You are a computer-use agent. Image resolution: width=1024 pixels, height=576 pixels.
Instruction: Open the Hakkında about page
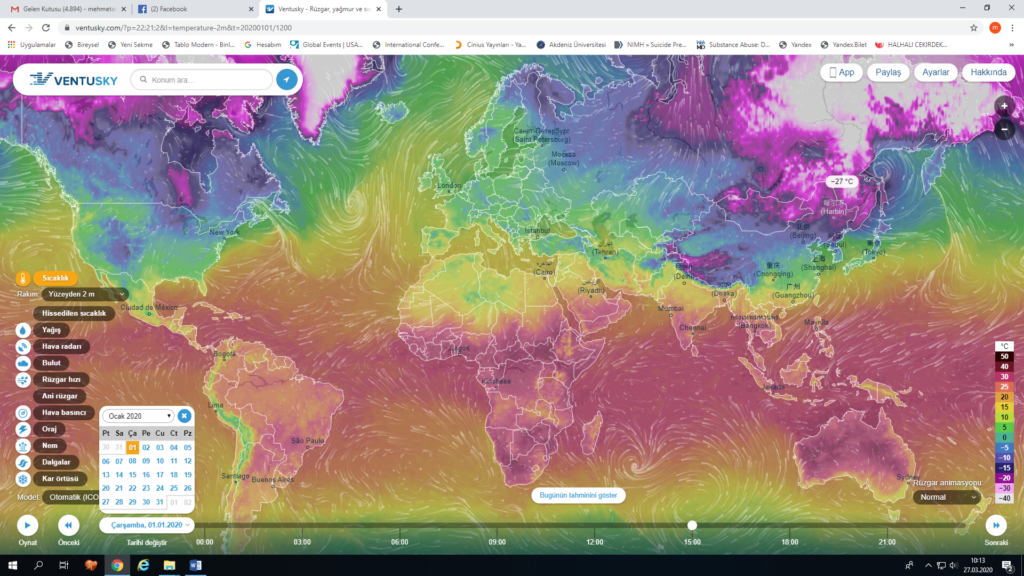[988, 72]
